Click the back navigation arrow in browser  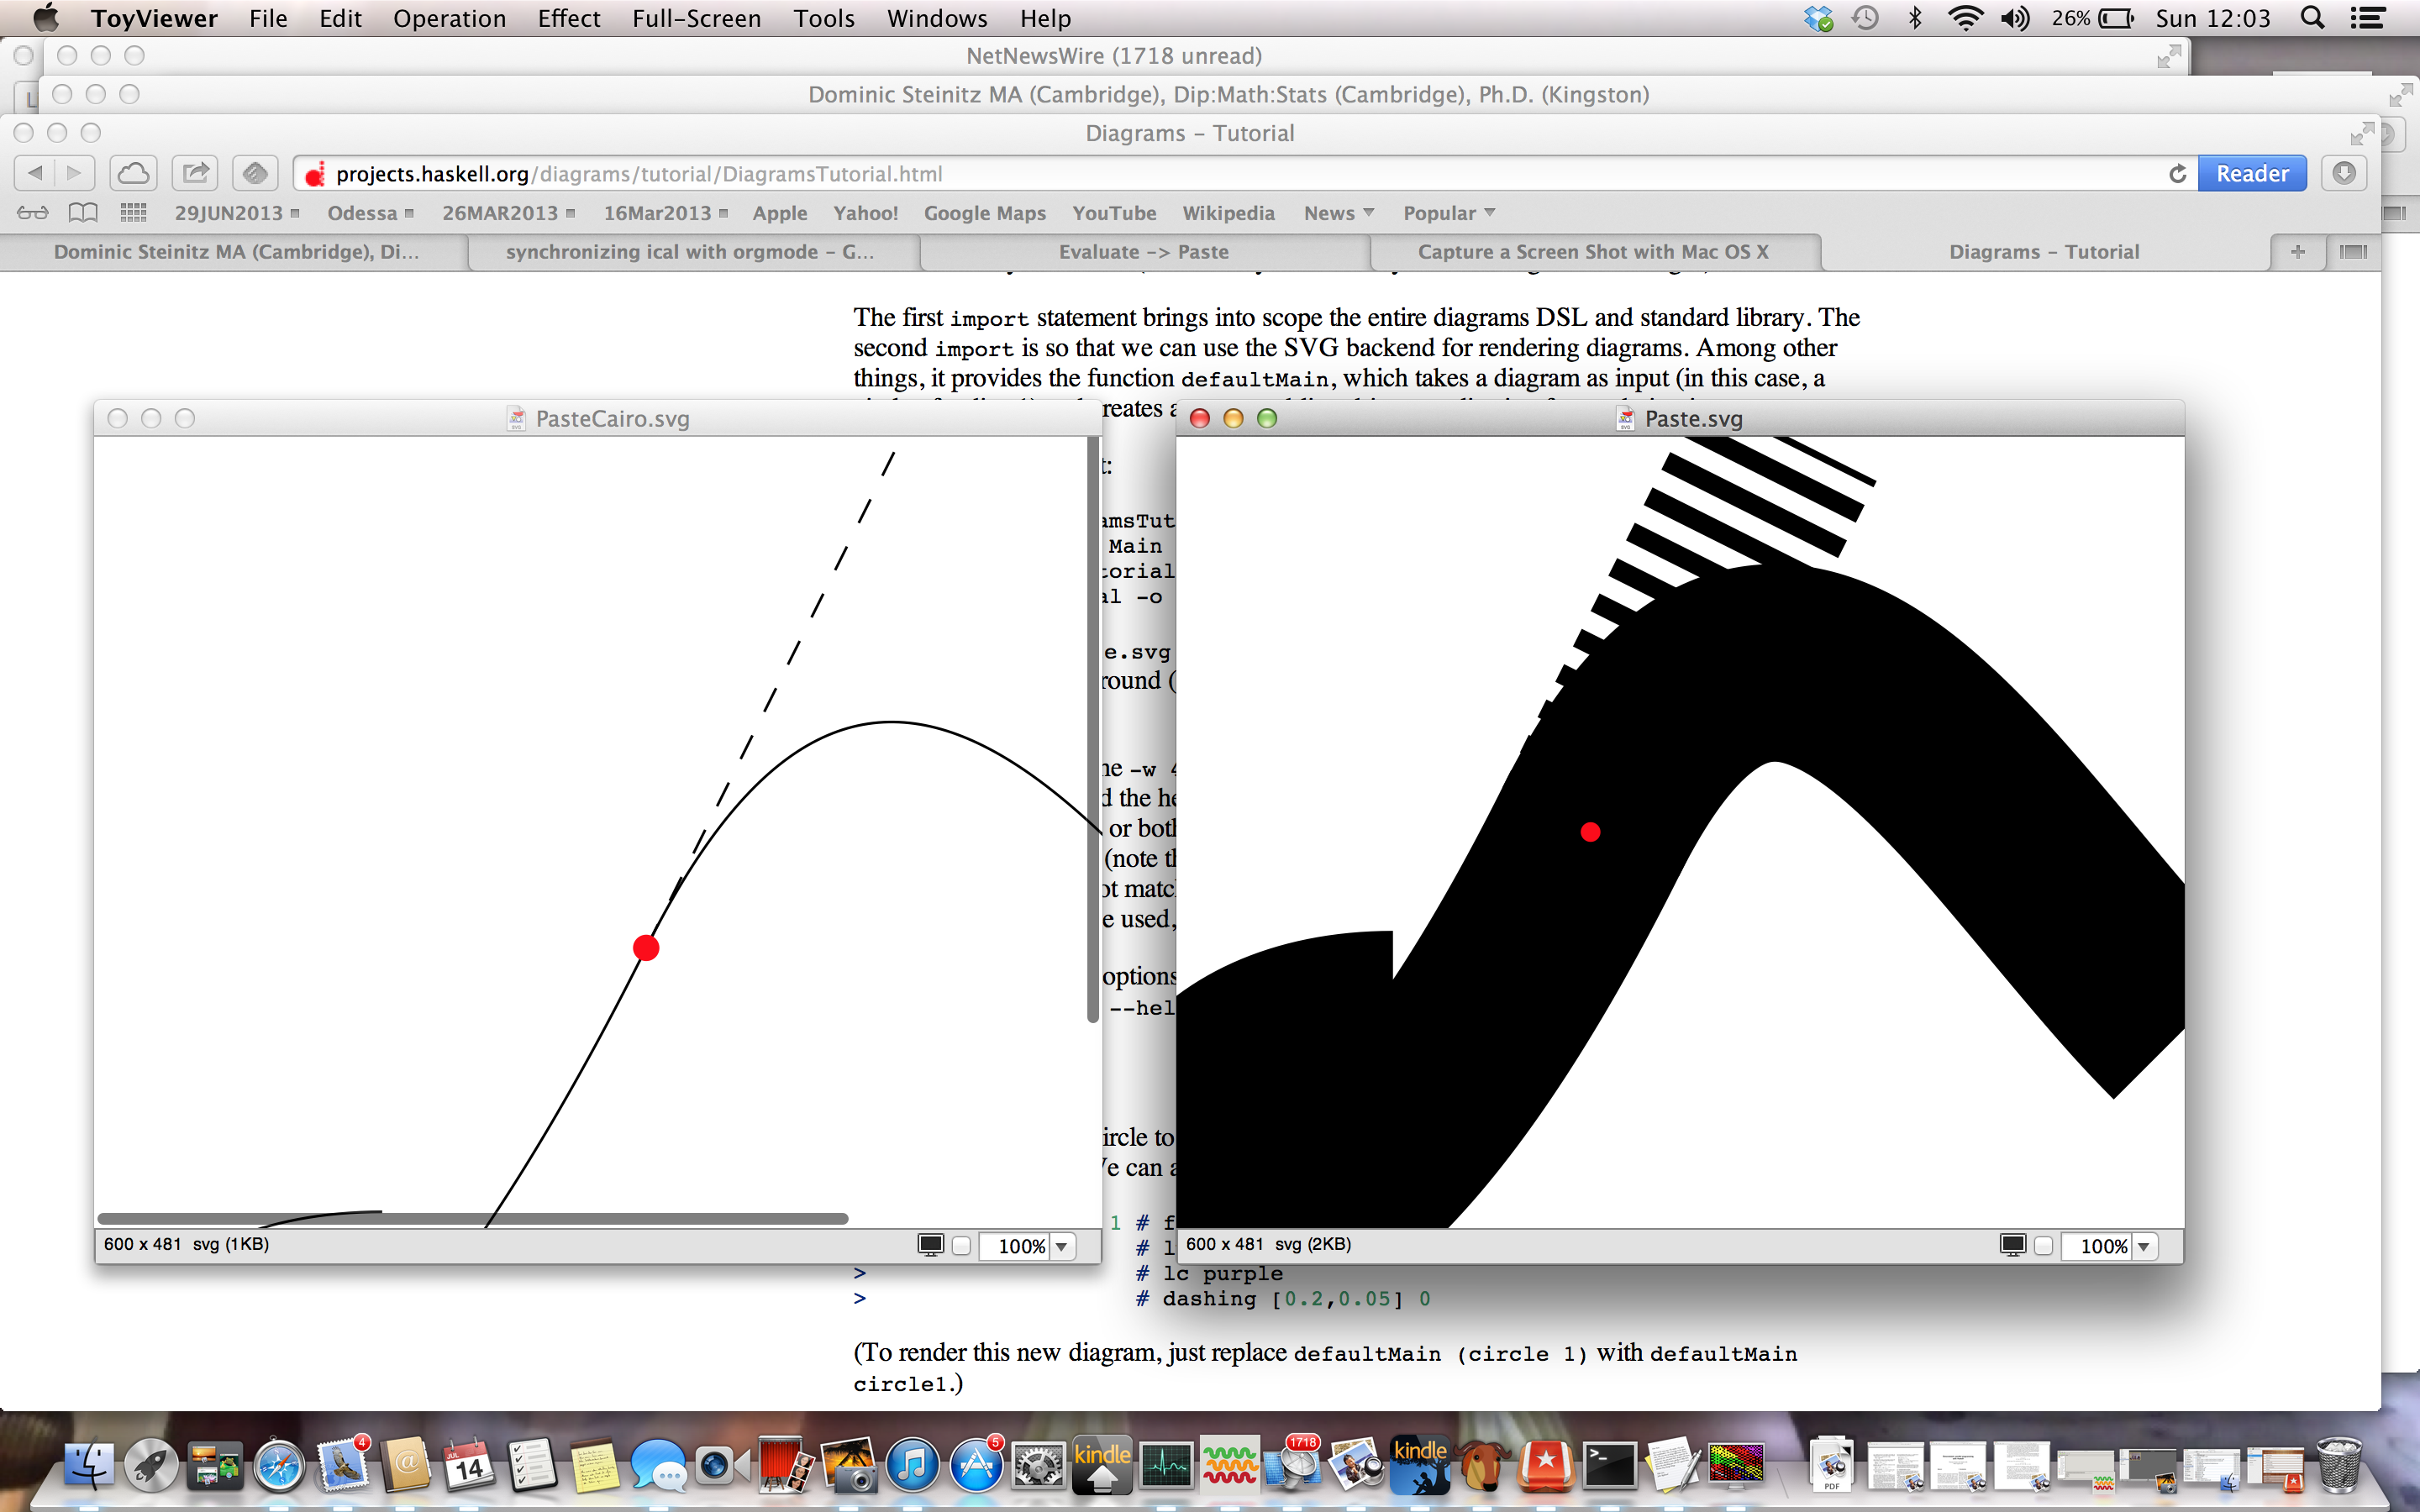(x=33, y=172)
